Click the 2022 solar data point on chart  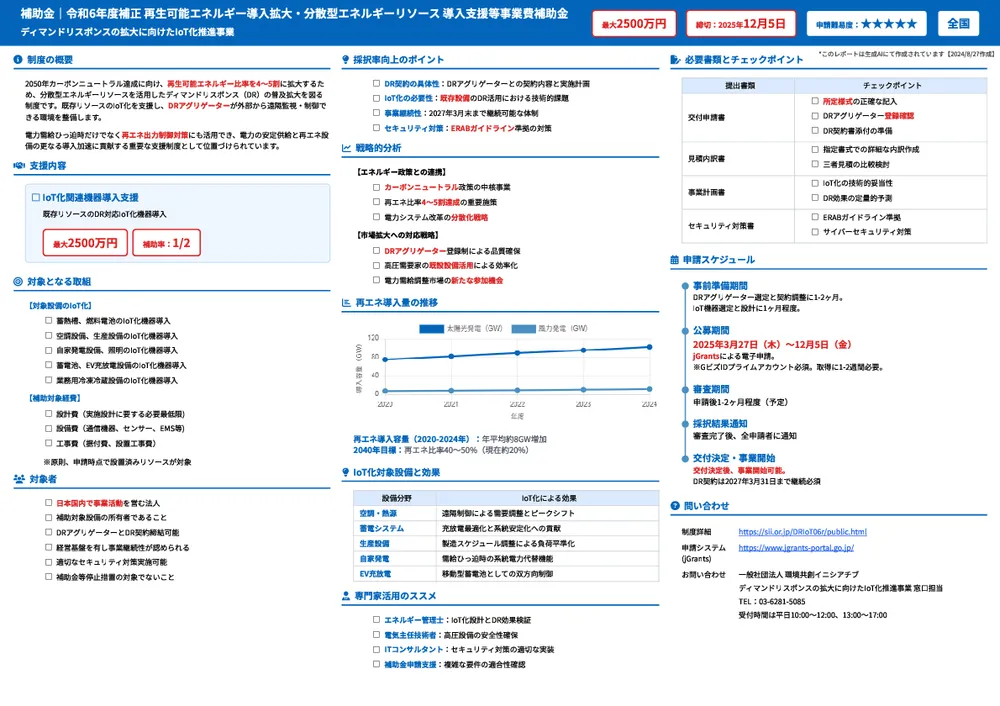pyautogui.click(x=517, y=353)
